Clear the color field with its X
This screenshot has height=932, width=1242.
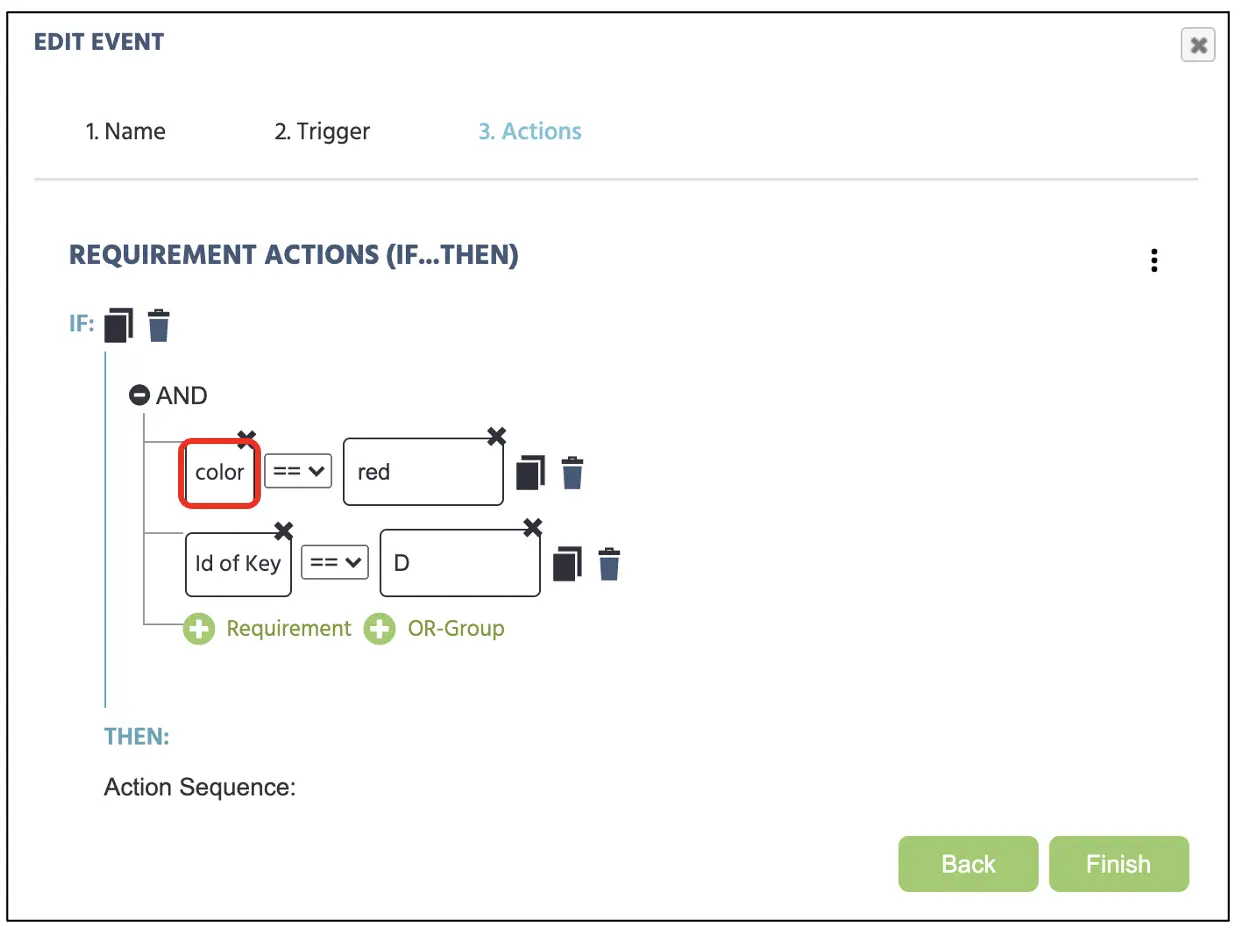pos(246,437)
